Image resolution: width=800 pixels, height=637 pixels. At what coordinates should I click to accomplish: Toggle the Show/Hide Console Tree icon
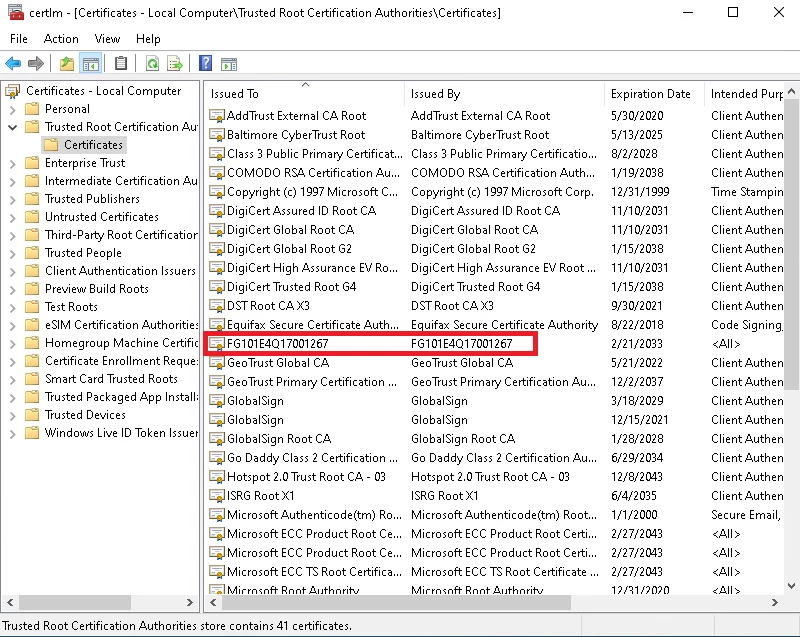[91, 64]
